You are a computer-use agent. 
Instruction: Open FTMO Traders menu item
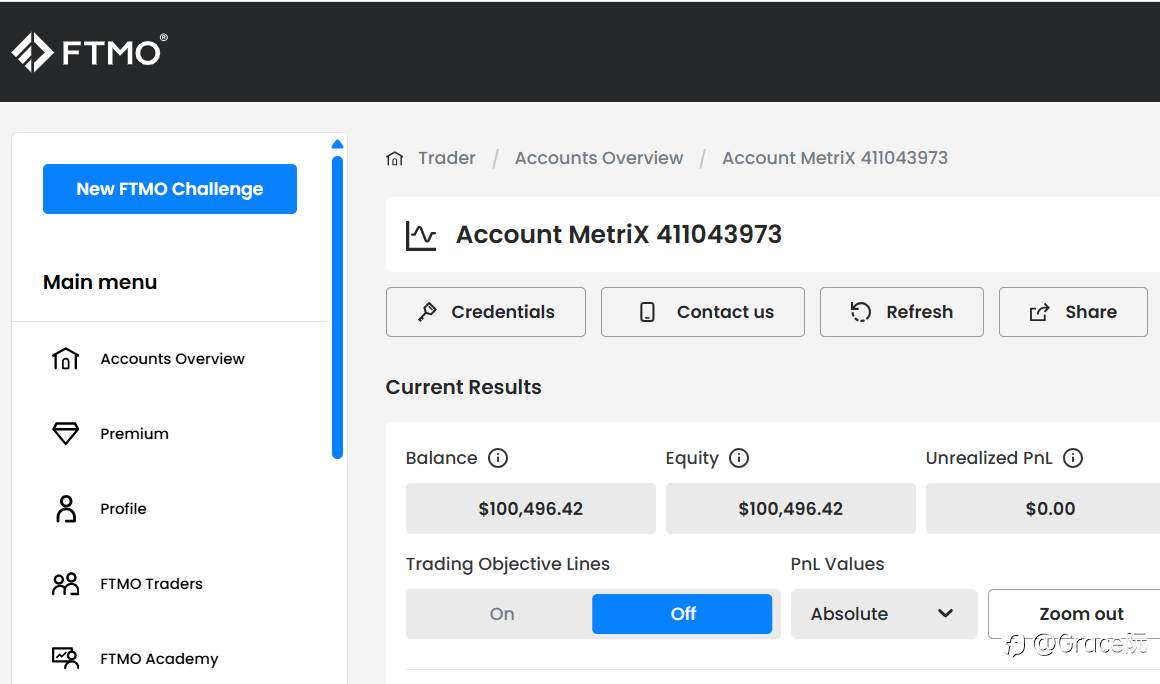pyautogui.click(x=152, y=584)
